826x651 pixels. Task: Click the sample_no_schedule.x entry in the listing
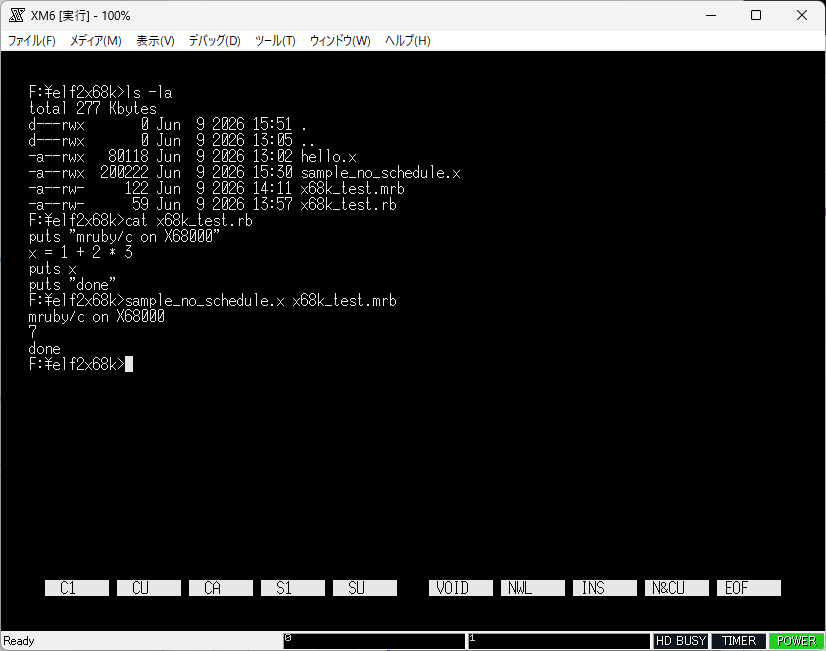point(380,173)
